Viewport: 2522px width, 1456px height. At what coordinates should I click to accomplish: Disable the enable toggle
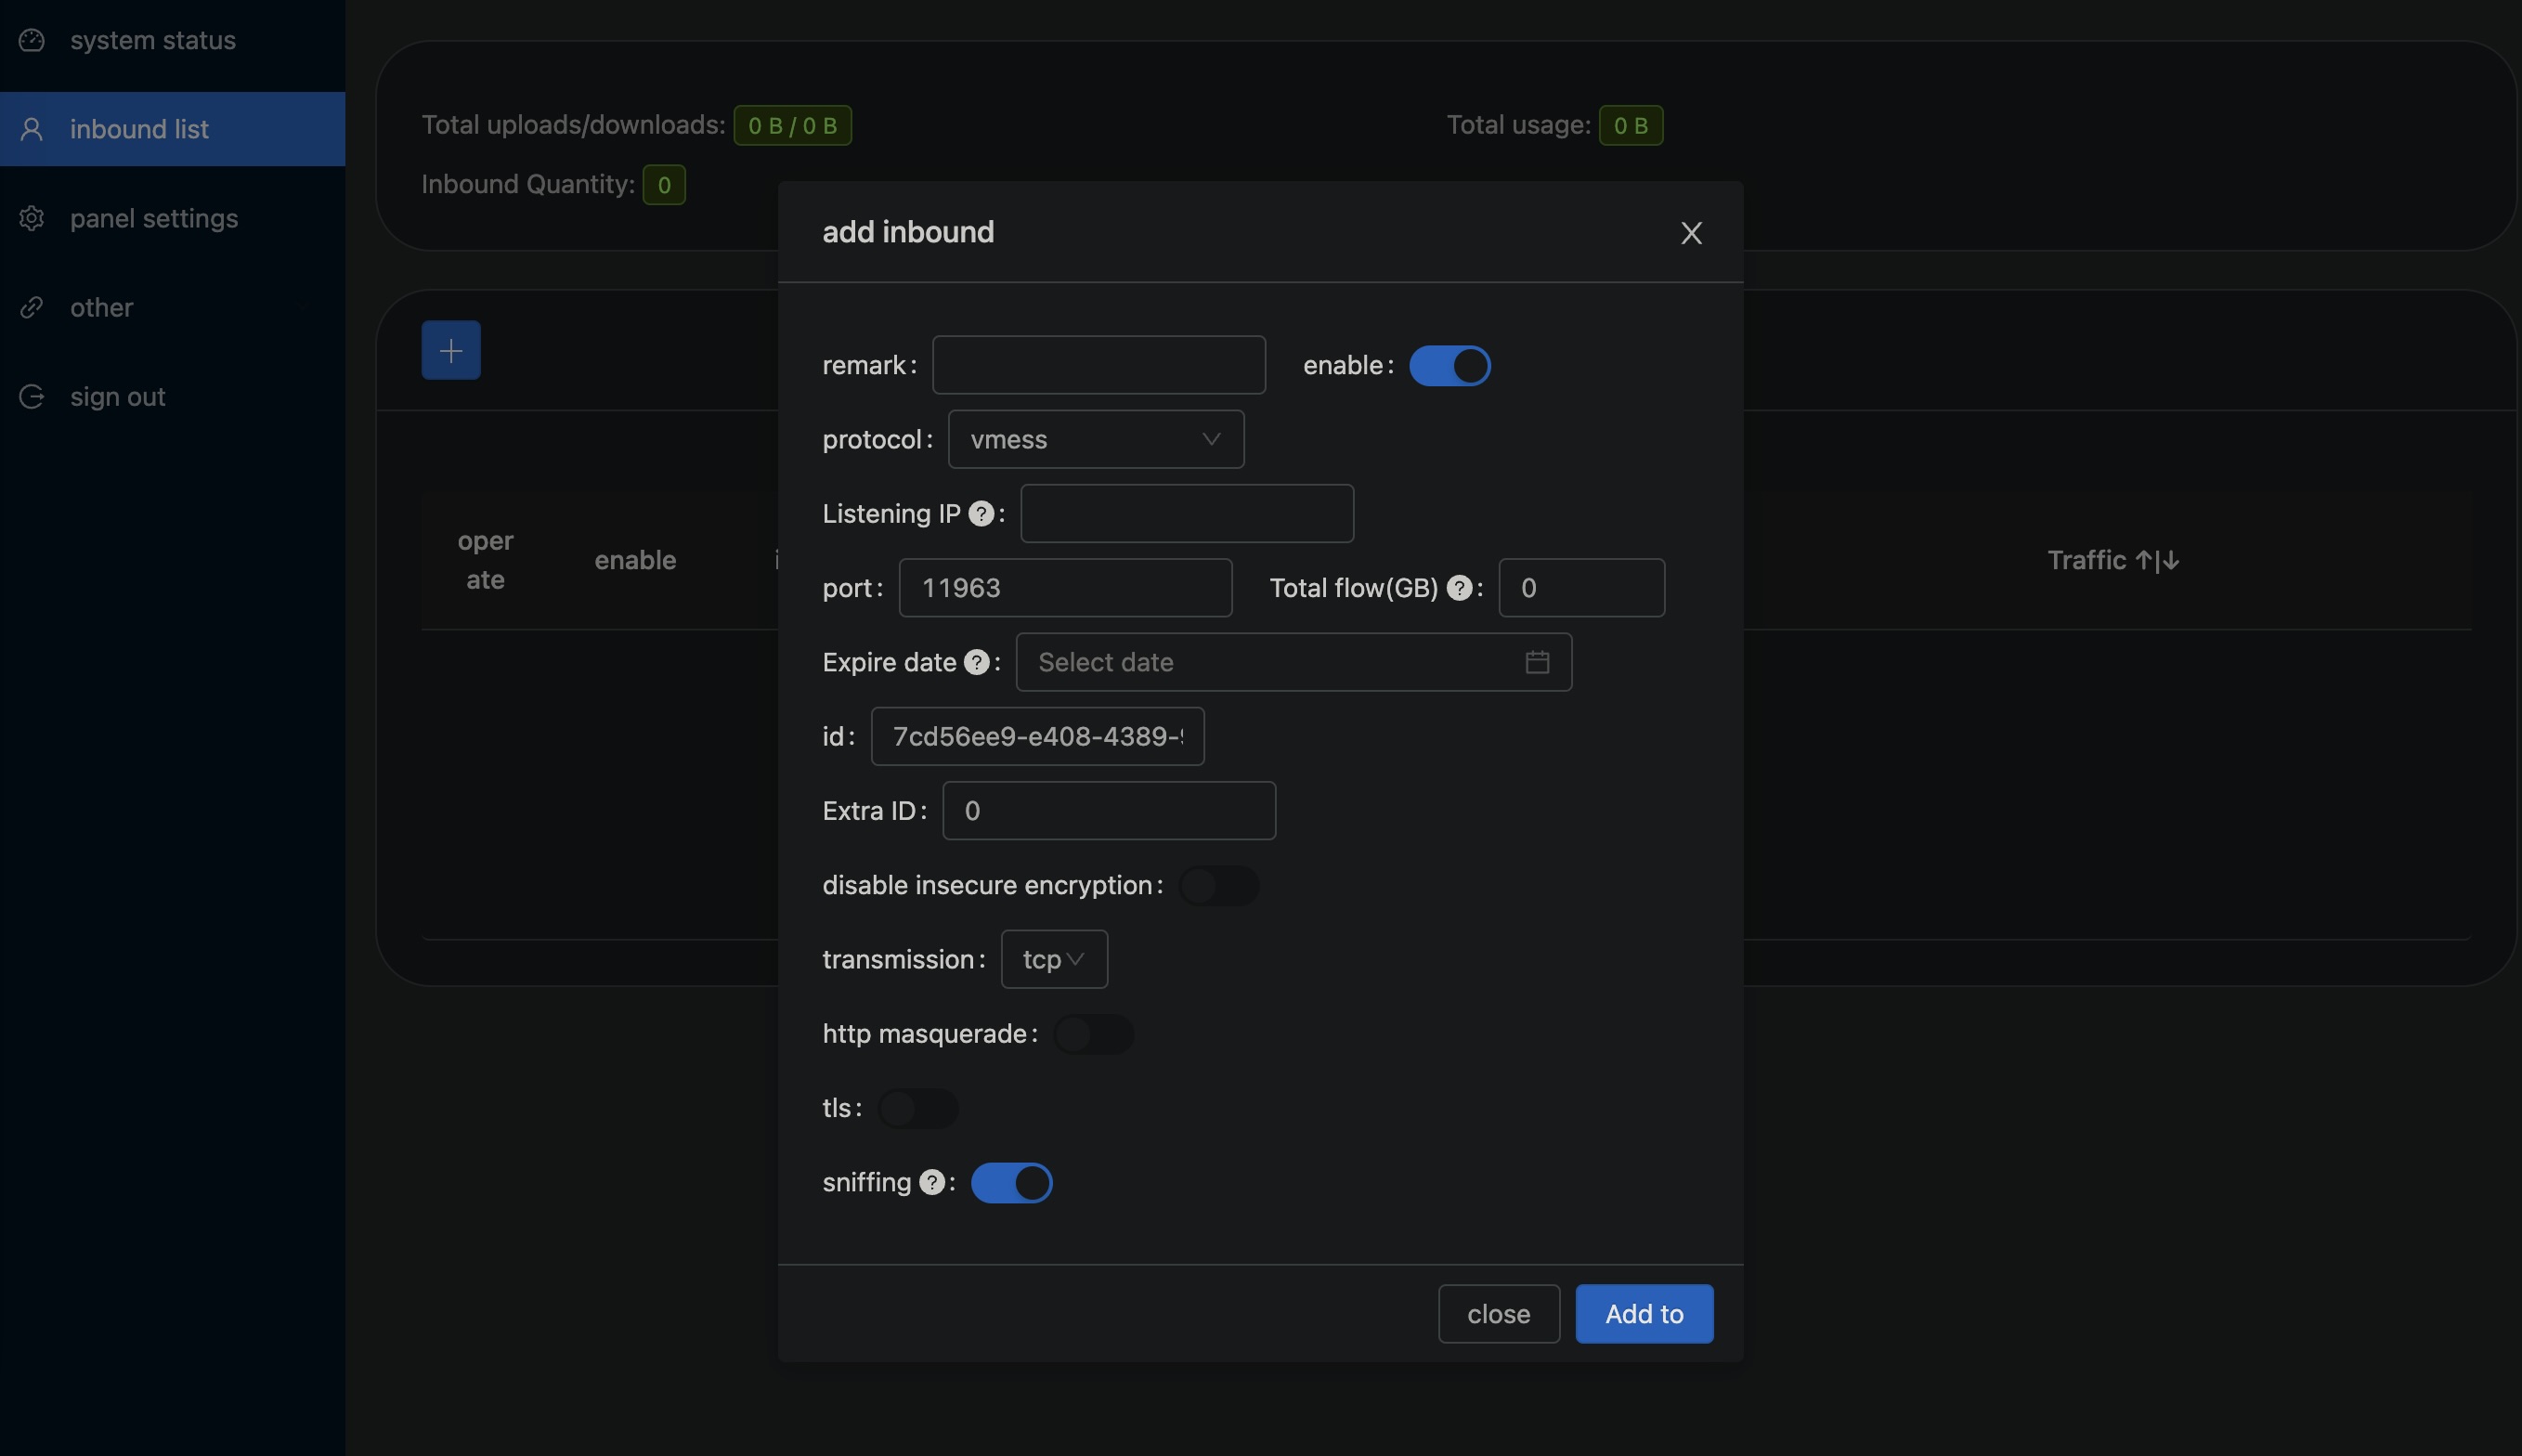point(1450,365)
